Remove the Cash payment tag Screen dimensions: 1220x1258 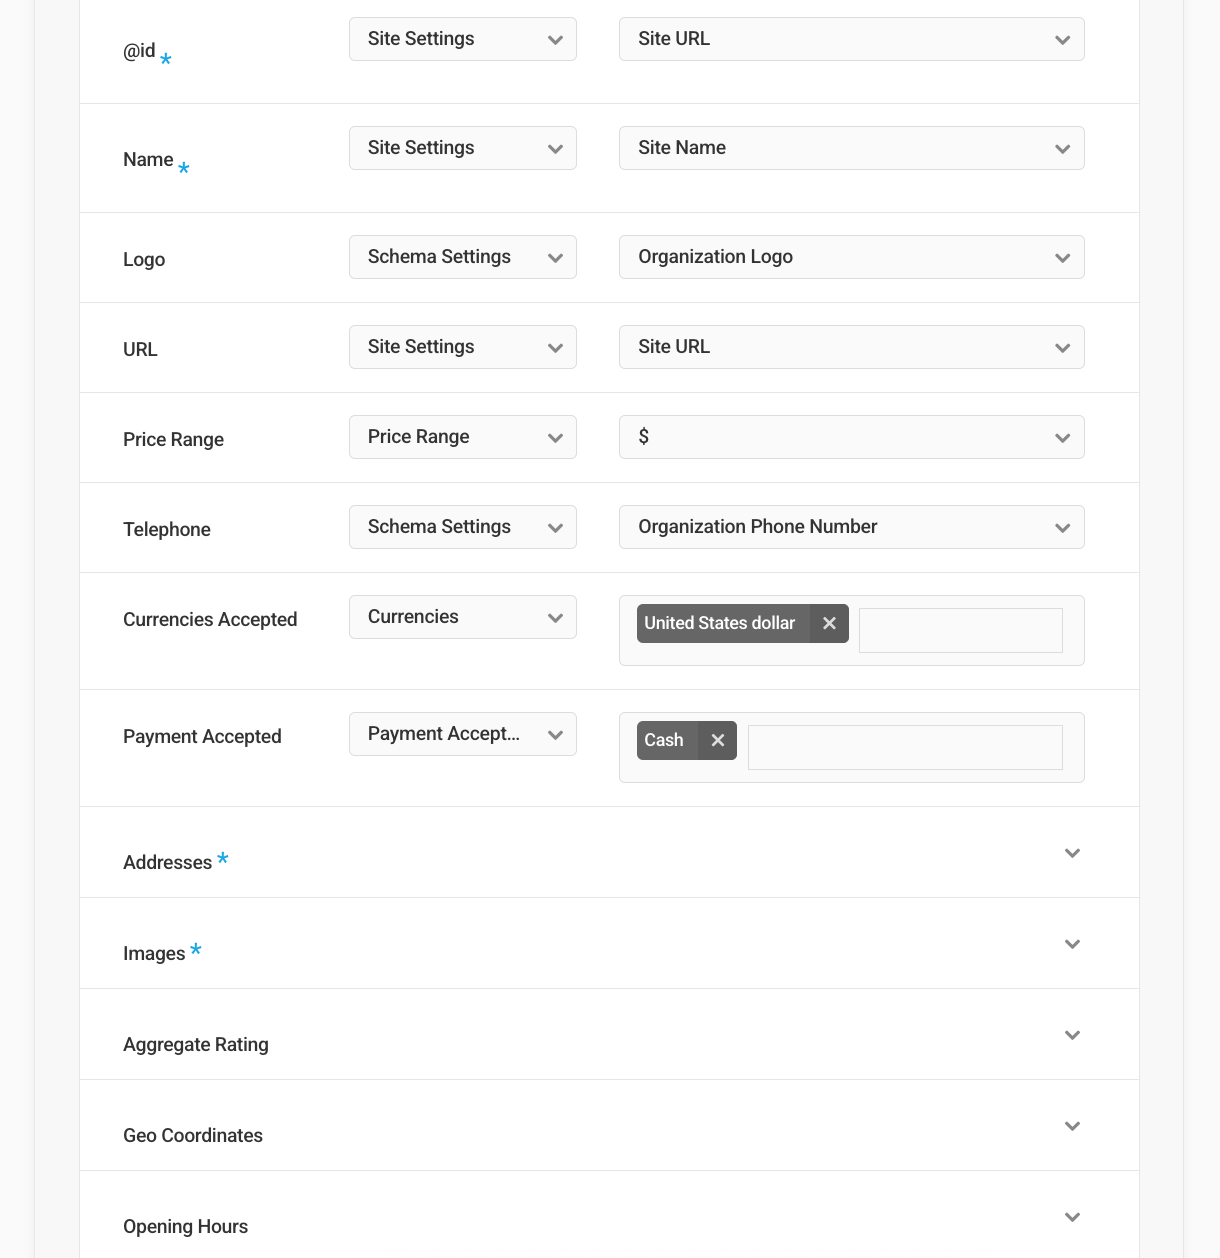pyautogui.click(x=717, y=740)
